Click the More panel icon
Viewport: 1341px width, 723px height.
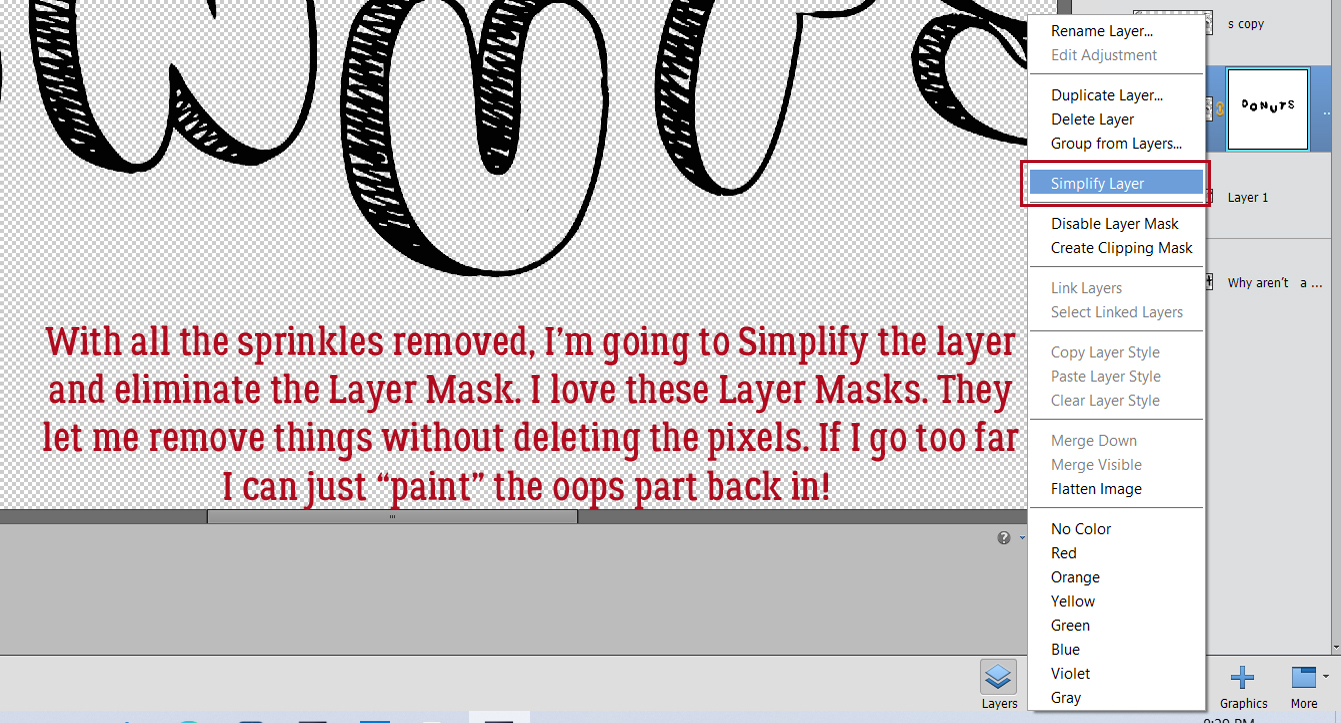point(1303,678)
